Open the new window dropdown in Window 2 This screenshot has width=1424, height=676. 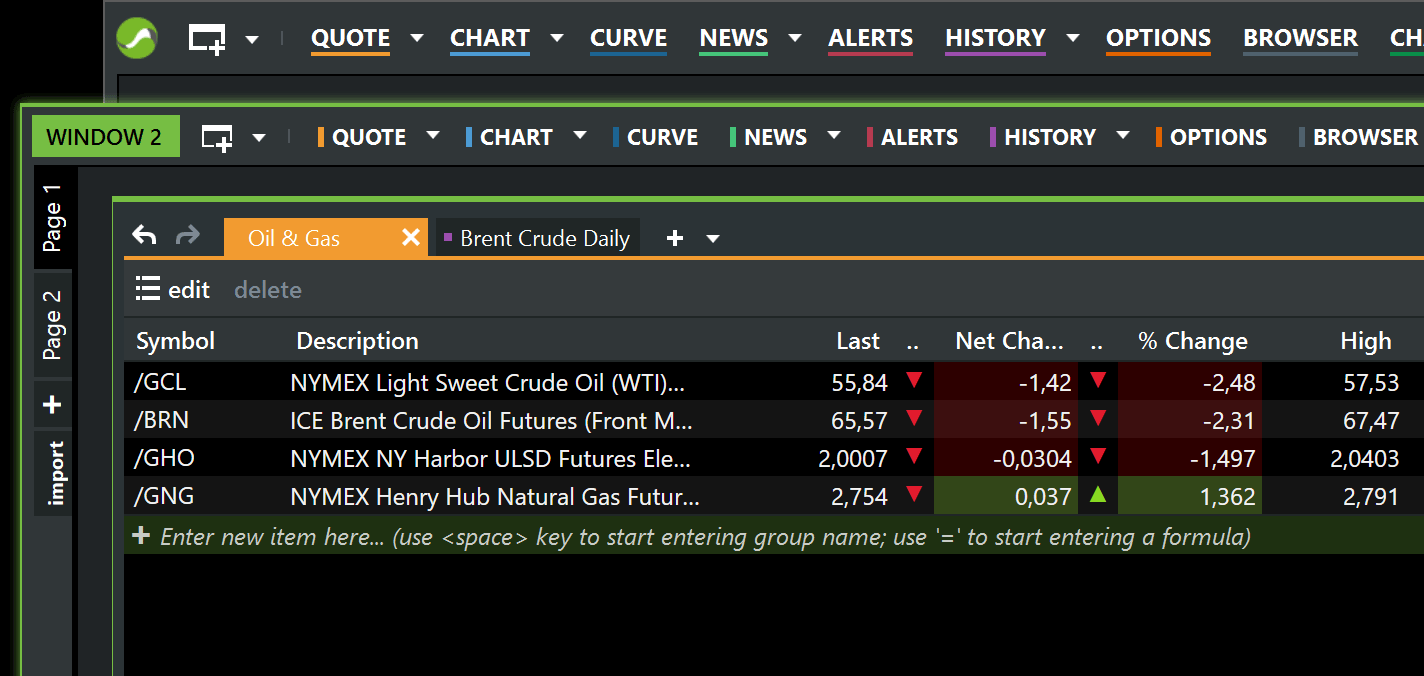click(259, 138)
